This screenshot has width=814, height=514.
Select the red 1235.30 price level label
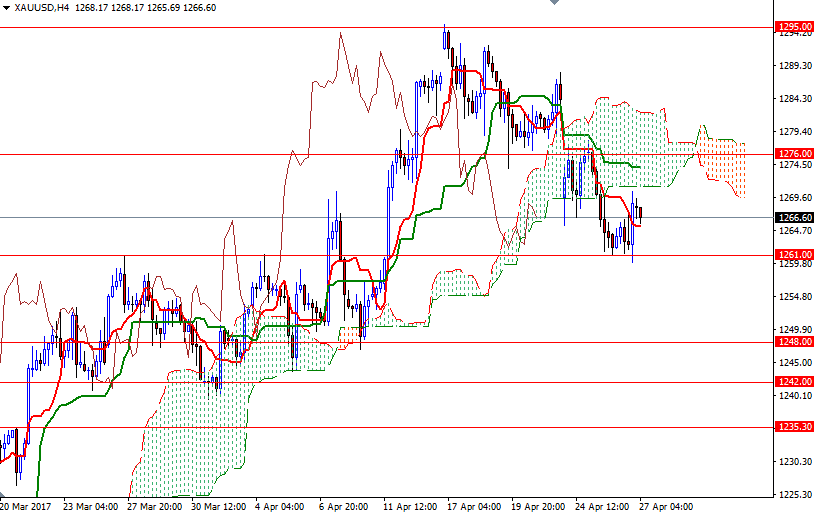click(794, 427)
